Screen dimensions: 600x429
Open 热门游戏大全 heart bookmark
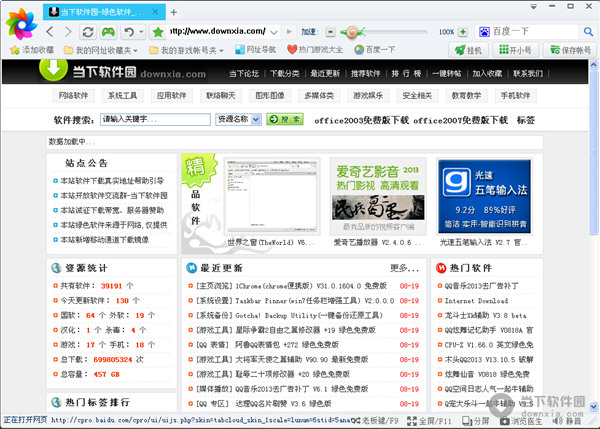(315, 50)
